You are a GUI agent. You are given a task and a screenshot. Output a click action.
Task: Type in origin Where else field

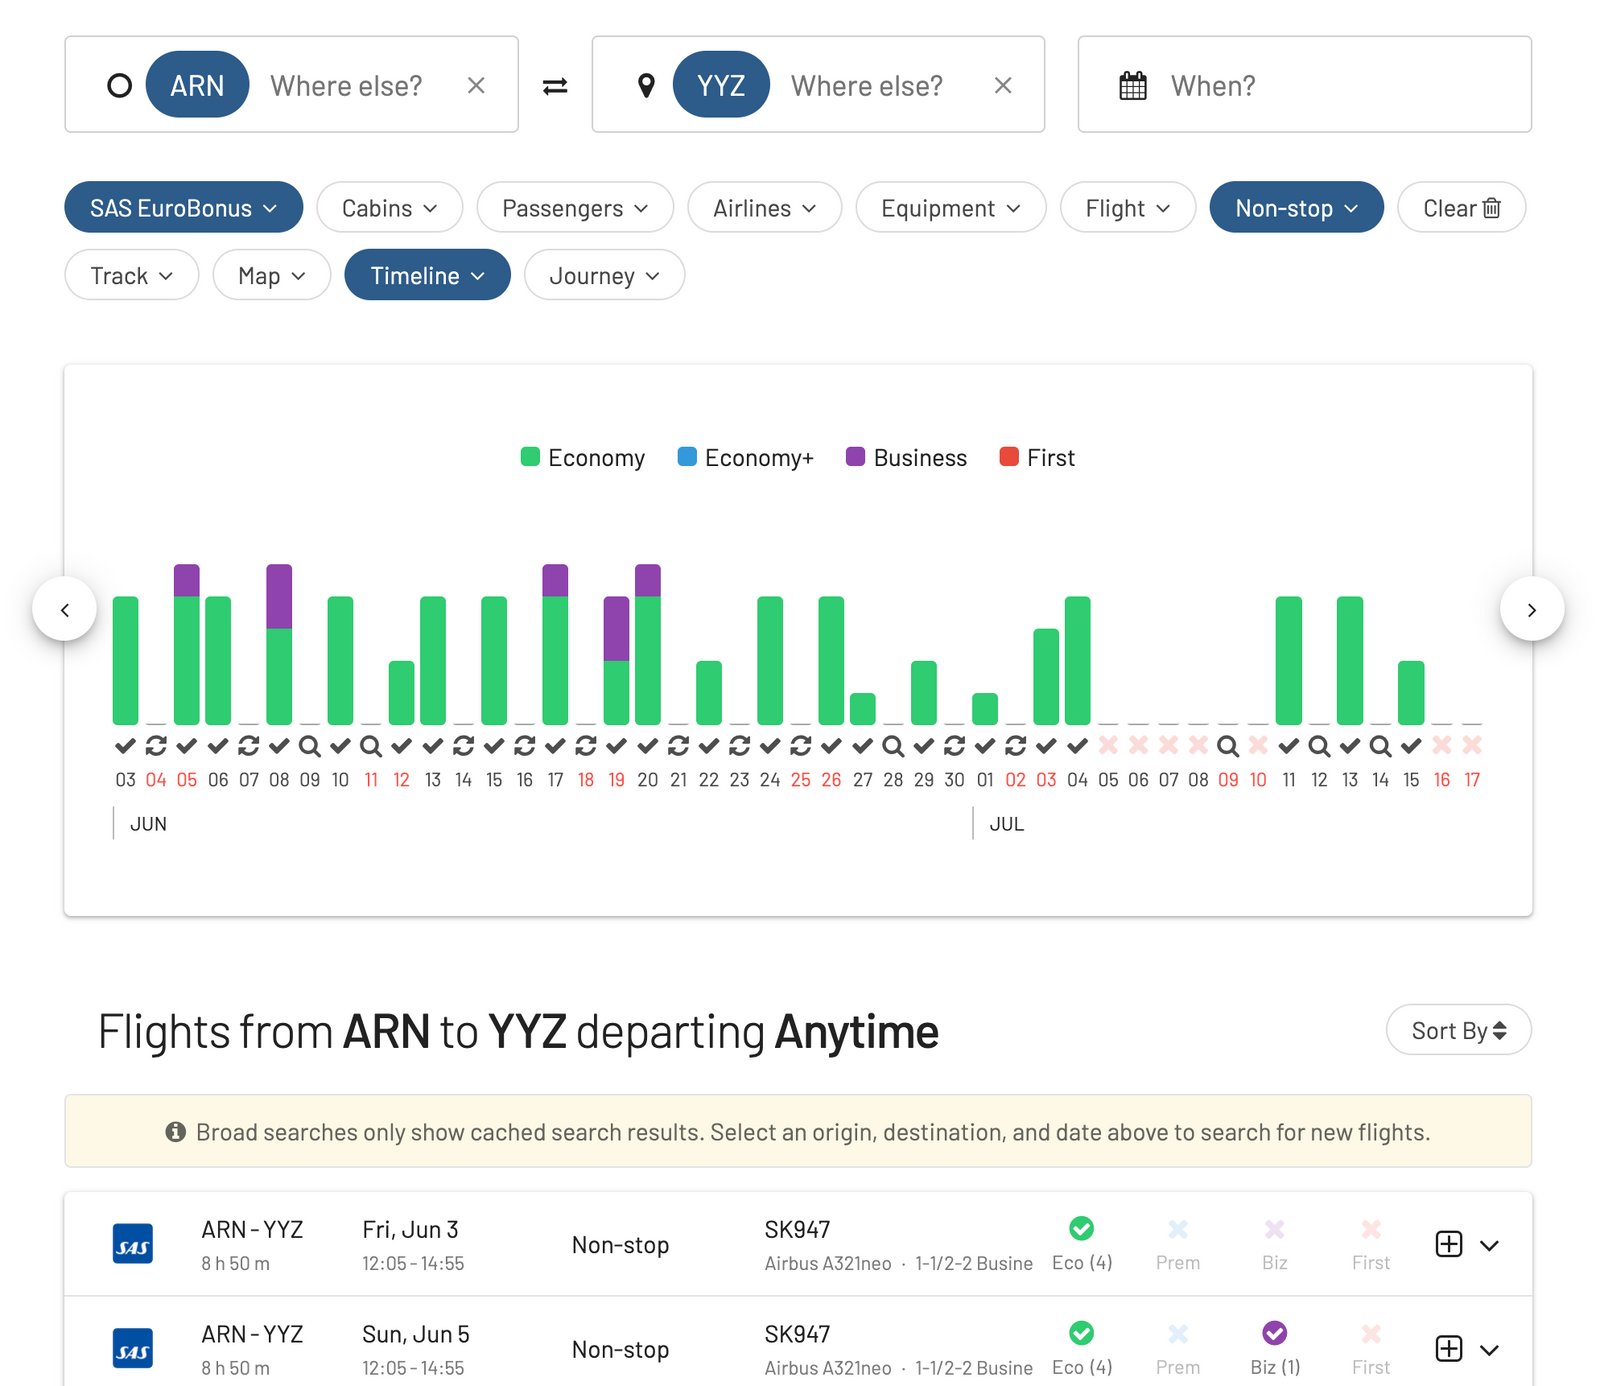tap(347, 86)
